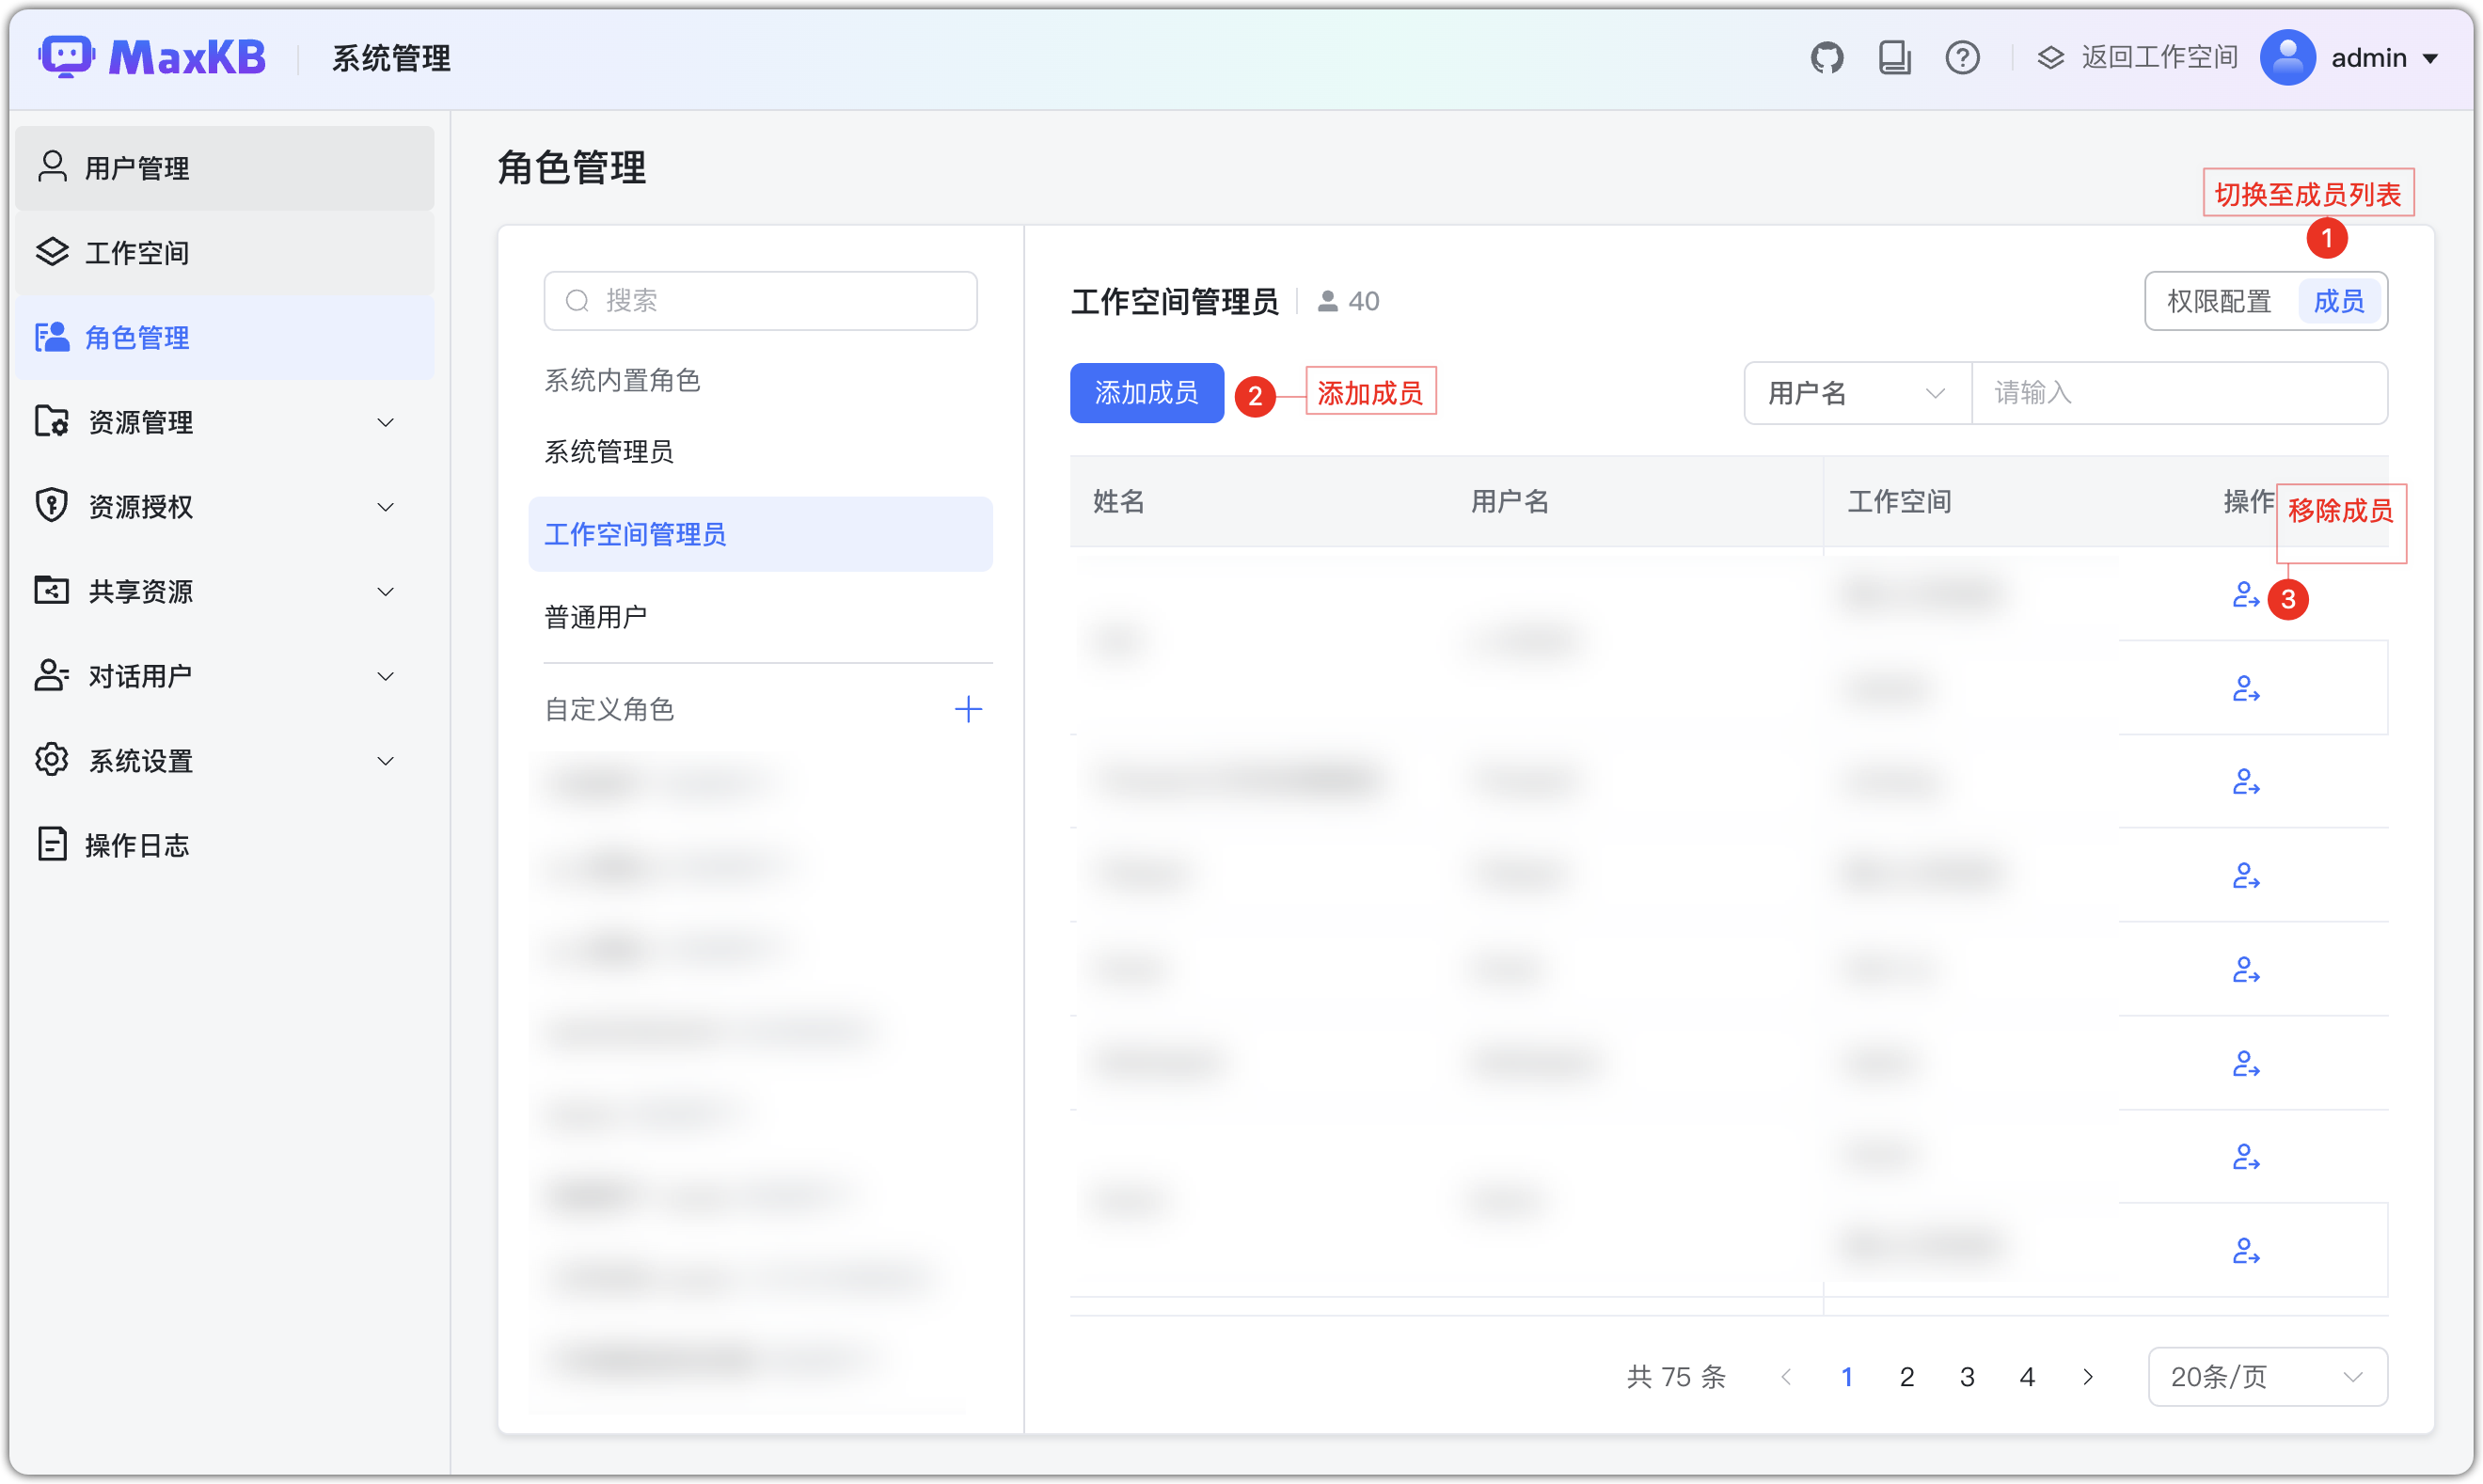2483x1484 pixels.
Task: Click the remove member icon in the first row
Action: coord(2245,596)
